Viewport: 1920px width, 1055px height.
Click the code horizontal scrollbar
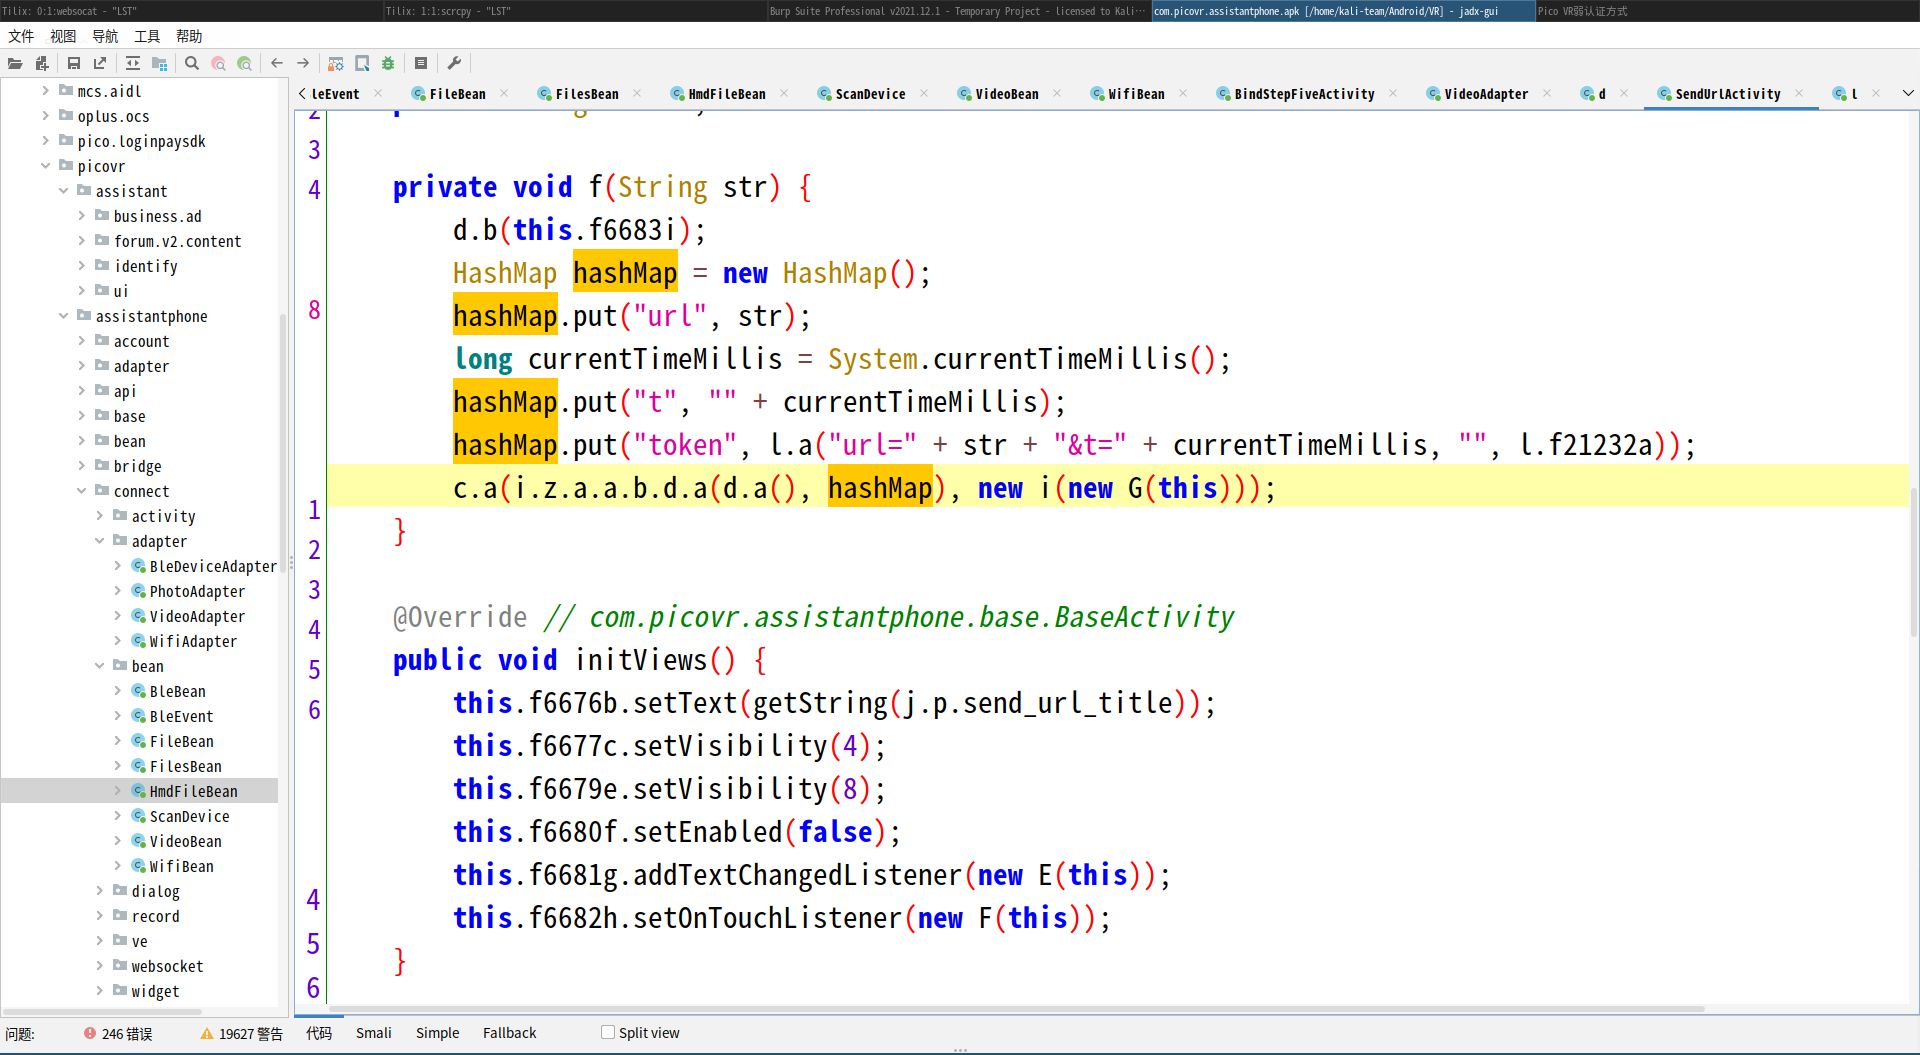(1017, 1008)
